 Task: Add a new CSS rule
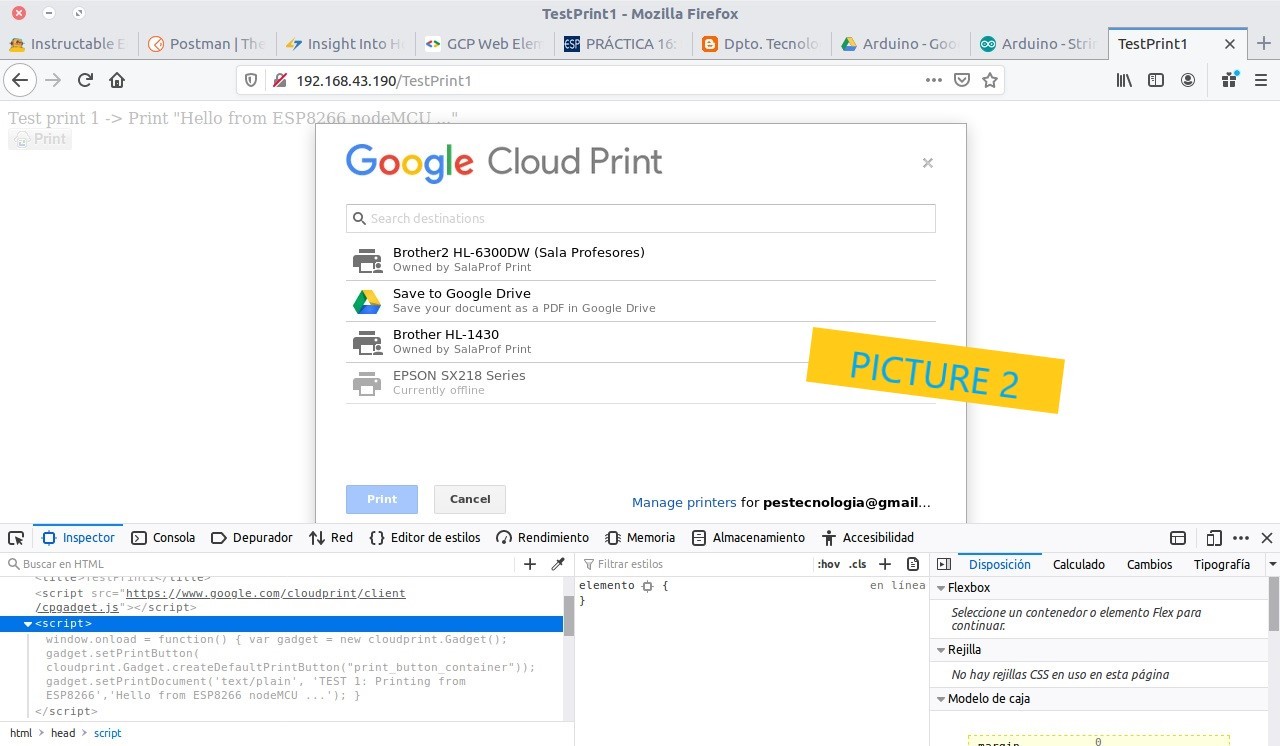885,564
